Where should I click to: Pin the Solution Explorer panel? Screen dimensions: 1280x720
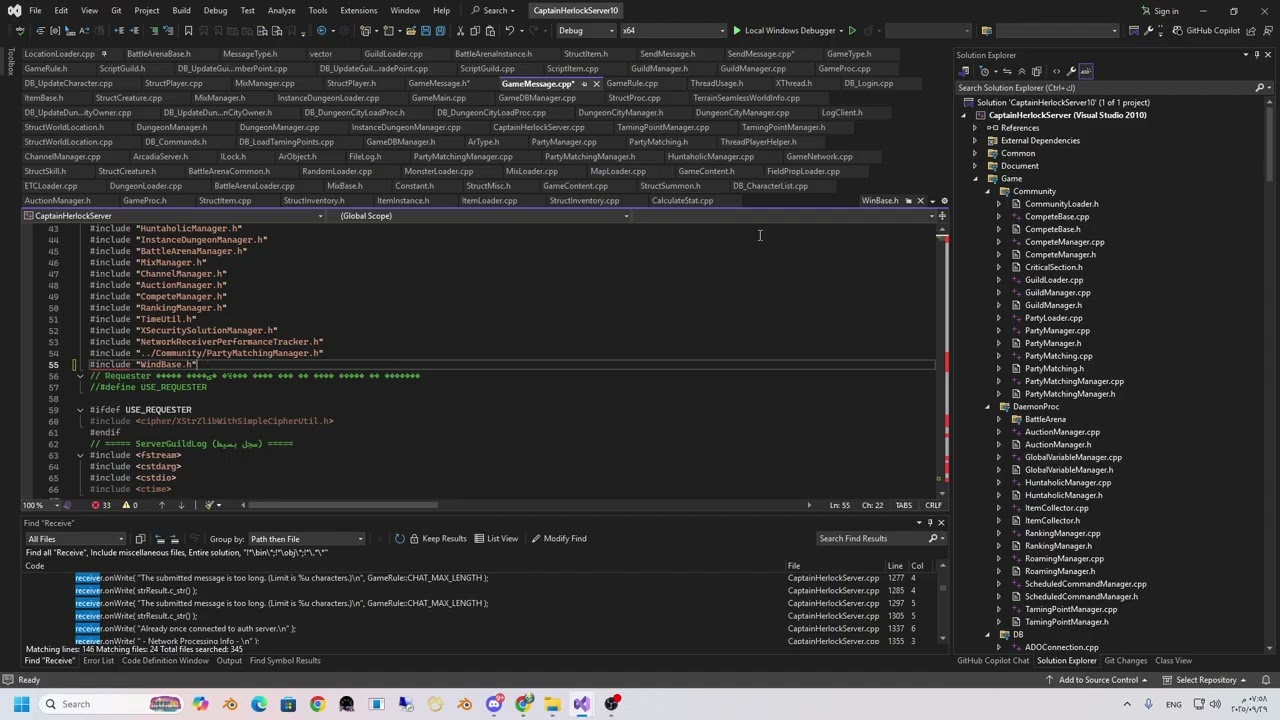1257,55
